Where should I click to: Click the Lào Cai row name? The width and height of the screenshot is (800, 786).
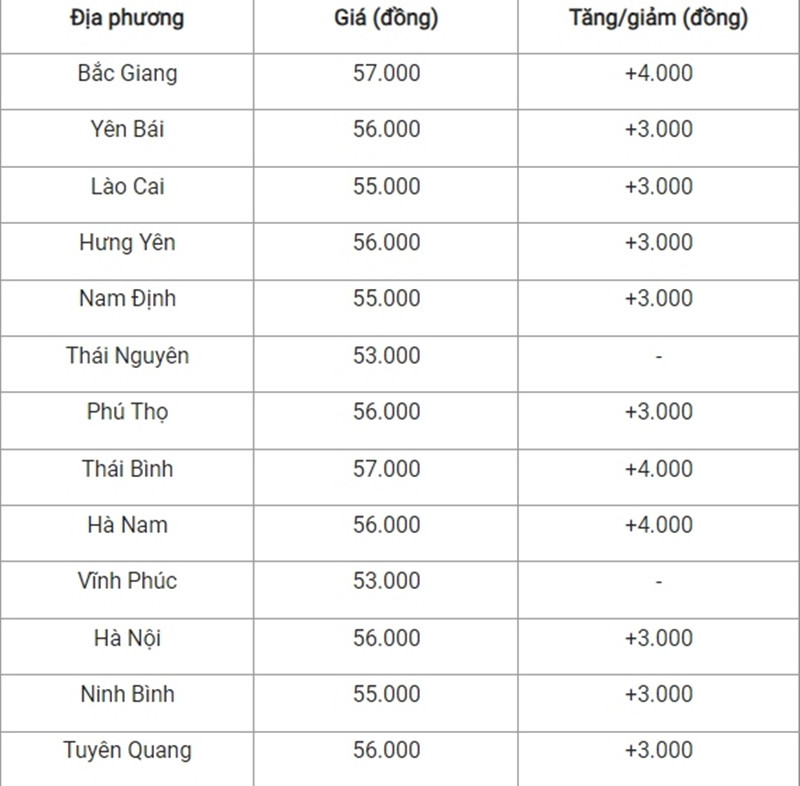(x=127, y=186)
